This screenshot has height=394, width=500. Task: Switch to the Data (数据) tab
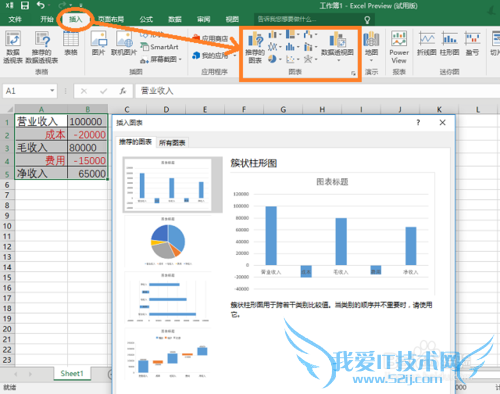coord(175,19)
